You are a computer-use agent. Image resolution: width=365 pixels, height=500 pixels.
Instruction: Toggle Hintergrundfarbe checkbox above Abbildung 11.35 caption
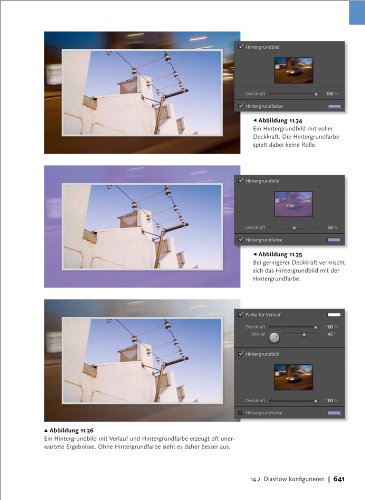pyautogui.click(x=241, y=240)
